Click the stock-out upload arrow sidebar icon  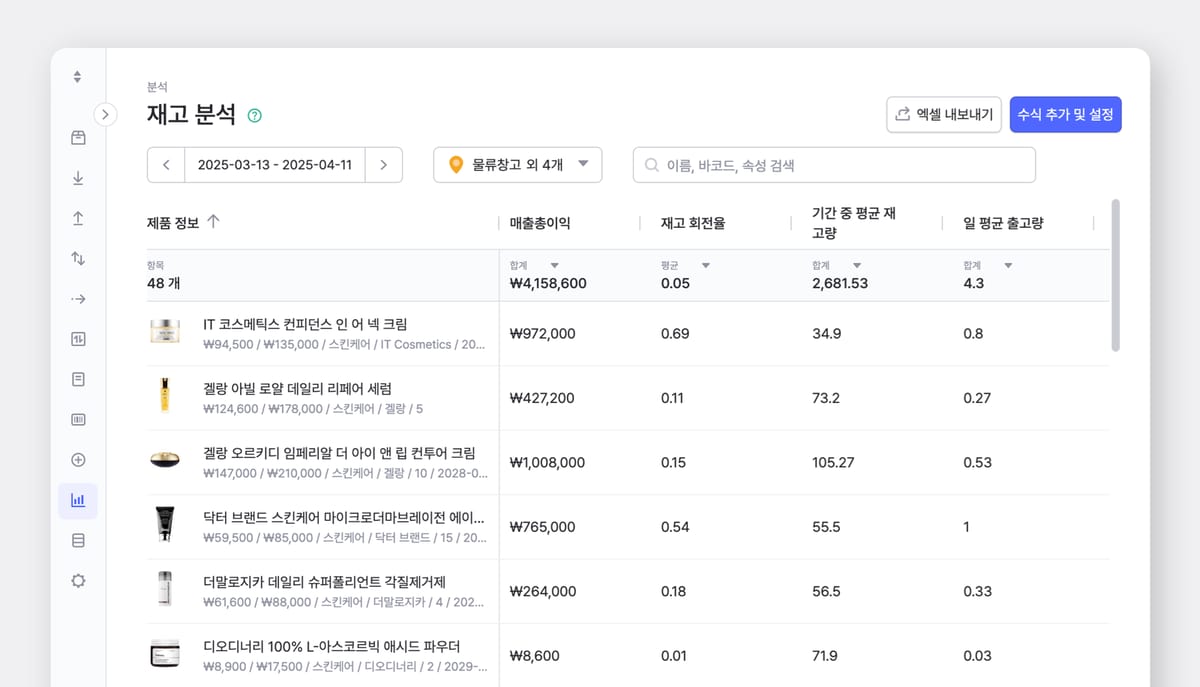[78, 218]
